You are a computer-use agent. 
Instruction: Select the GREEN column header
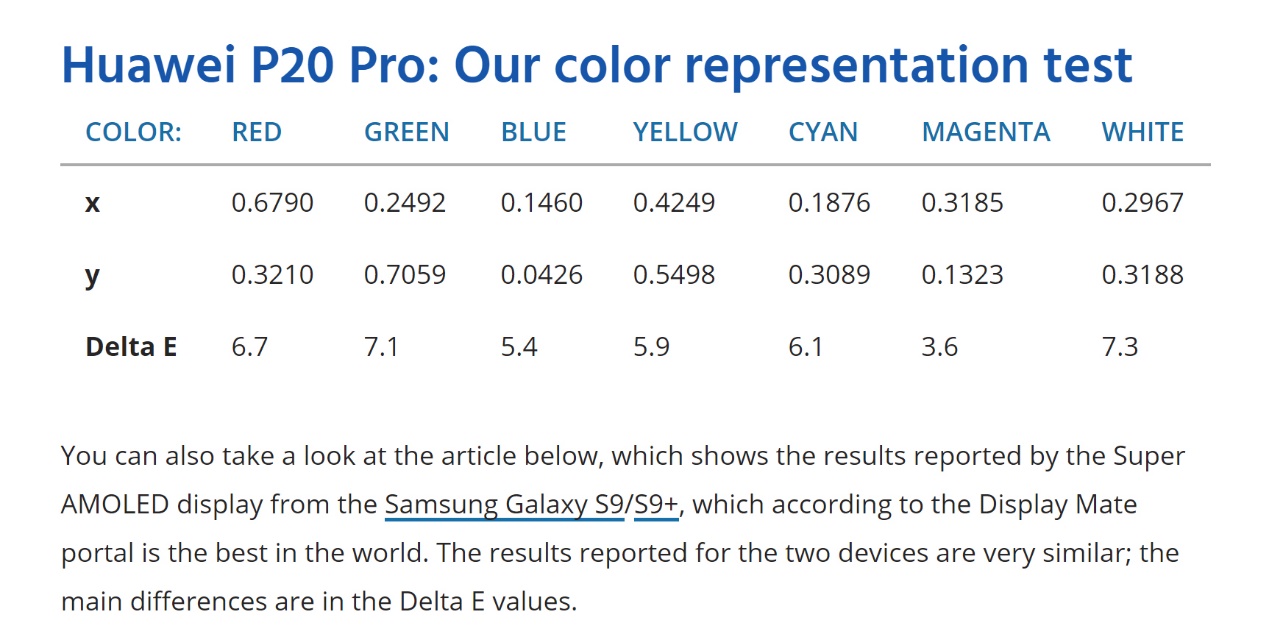pyautogui.click(x=406, y=132)
